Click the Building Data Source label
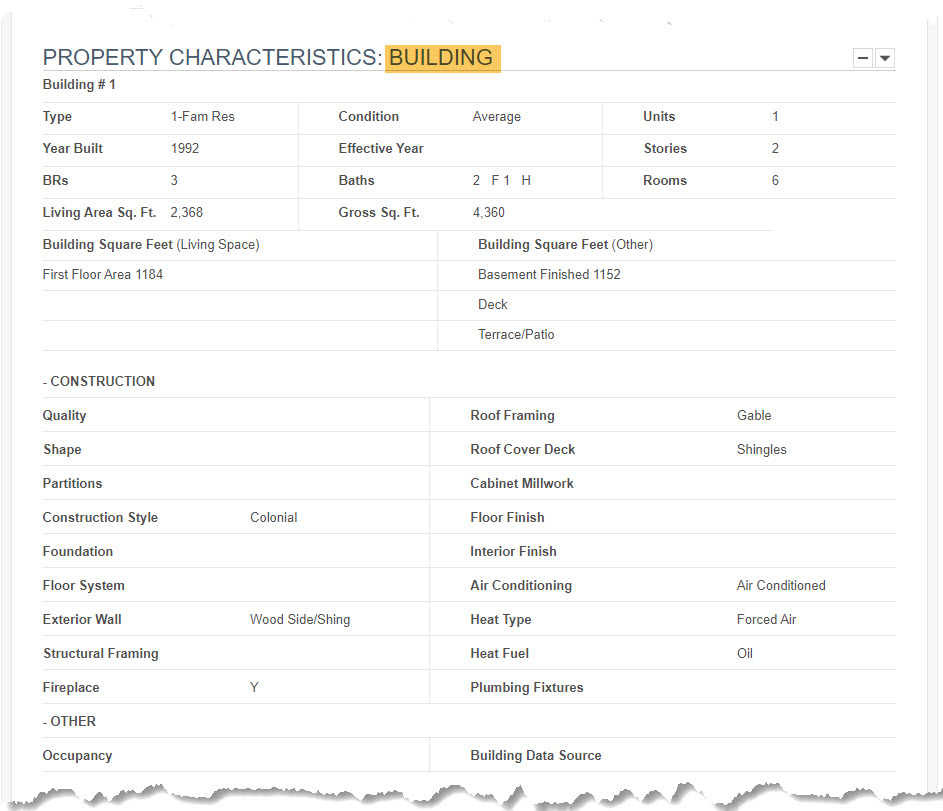This screenshot has width=943, height=811. 536,756
